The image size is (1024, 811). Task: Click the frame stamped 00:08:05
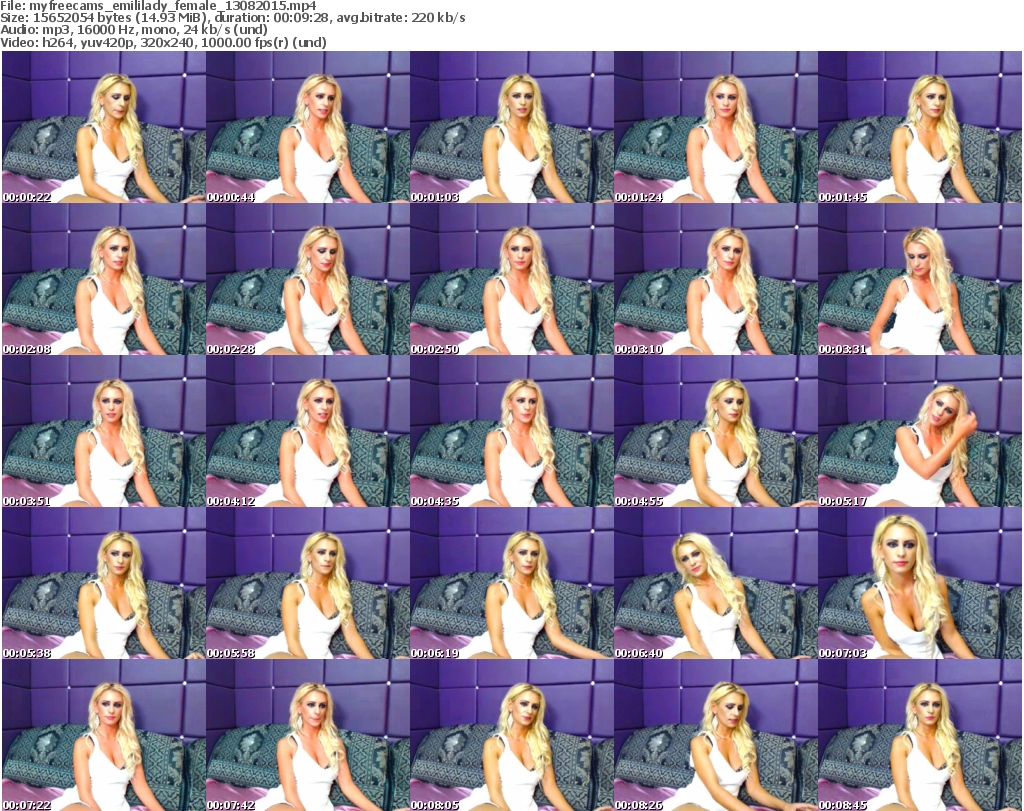[512, 735]
